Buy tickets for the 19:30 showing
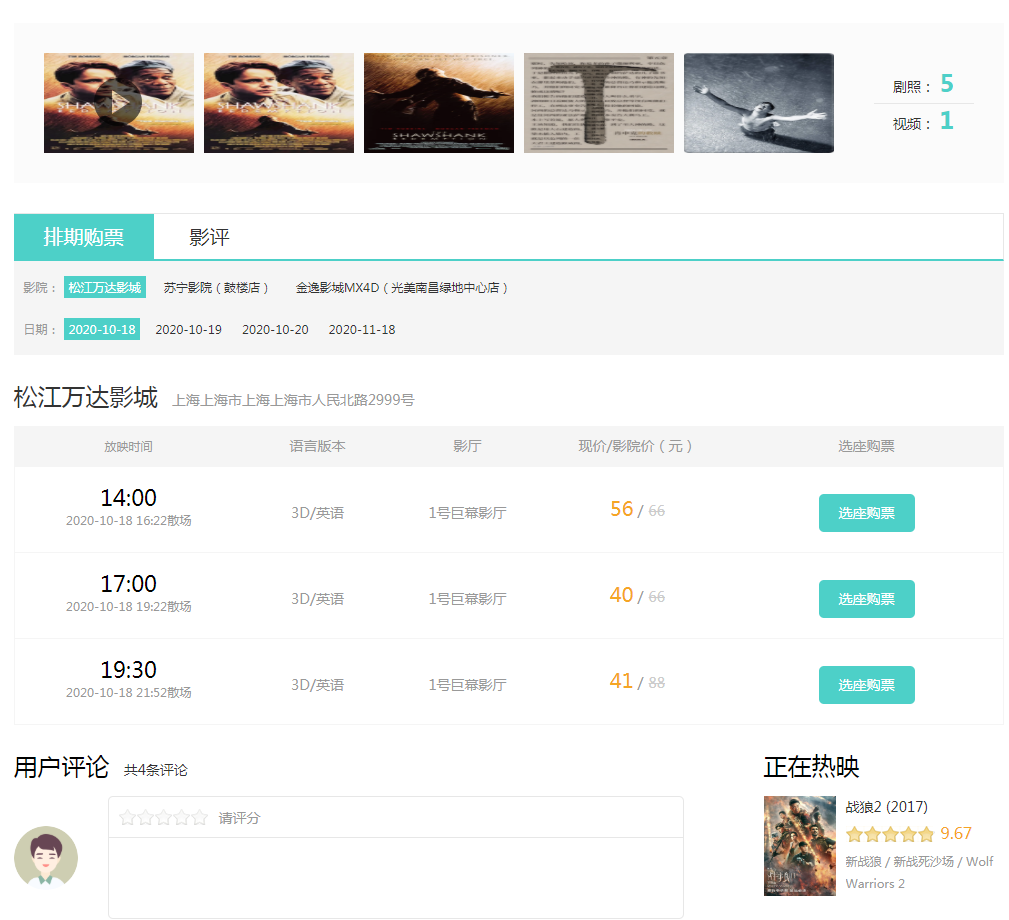Viewport: 1009px width, 920px height. click(866, 685)
